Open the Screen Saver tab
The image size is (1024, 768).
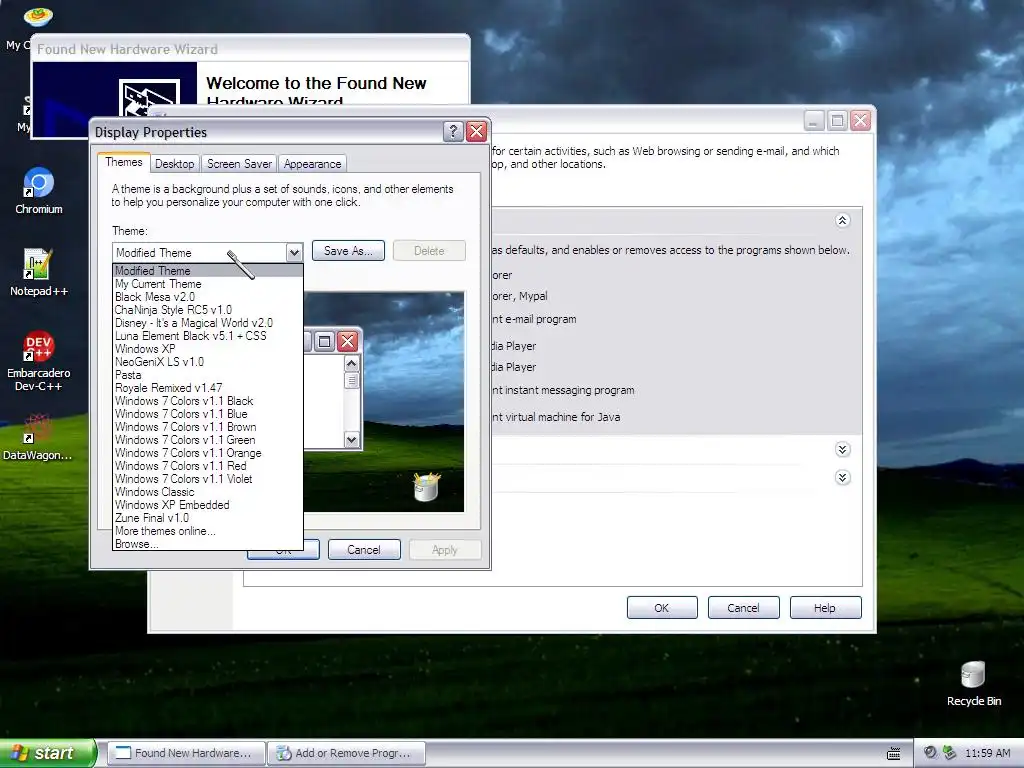pos(239,164)
